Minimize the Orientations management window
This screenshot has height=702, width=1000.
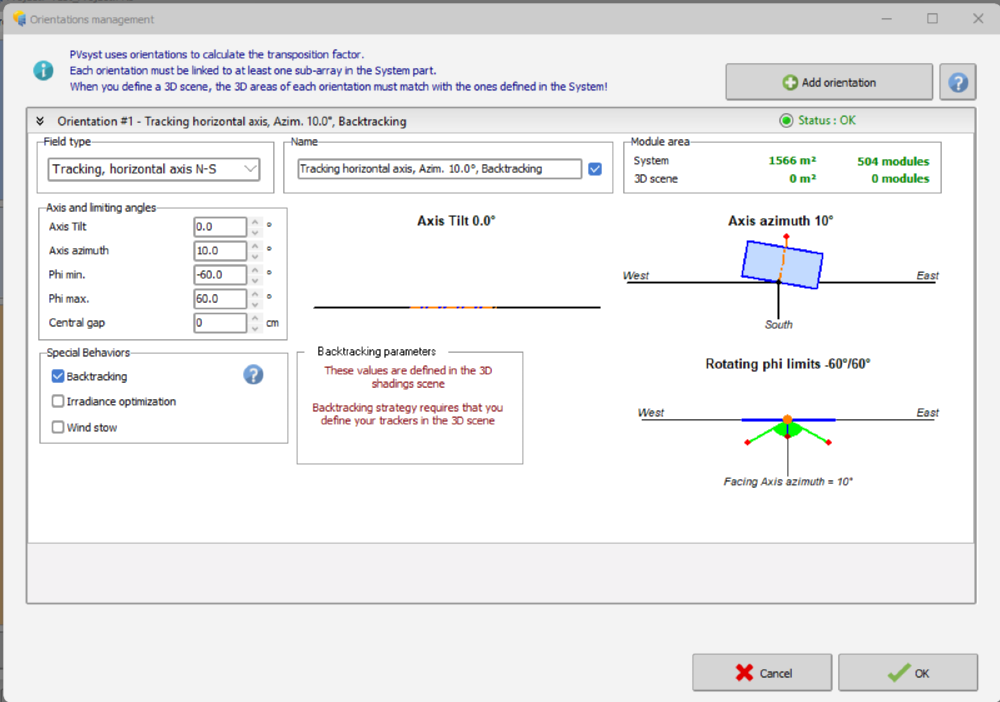[x=886, y=19]
